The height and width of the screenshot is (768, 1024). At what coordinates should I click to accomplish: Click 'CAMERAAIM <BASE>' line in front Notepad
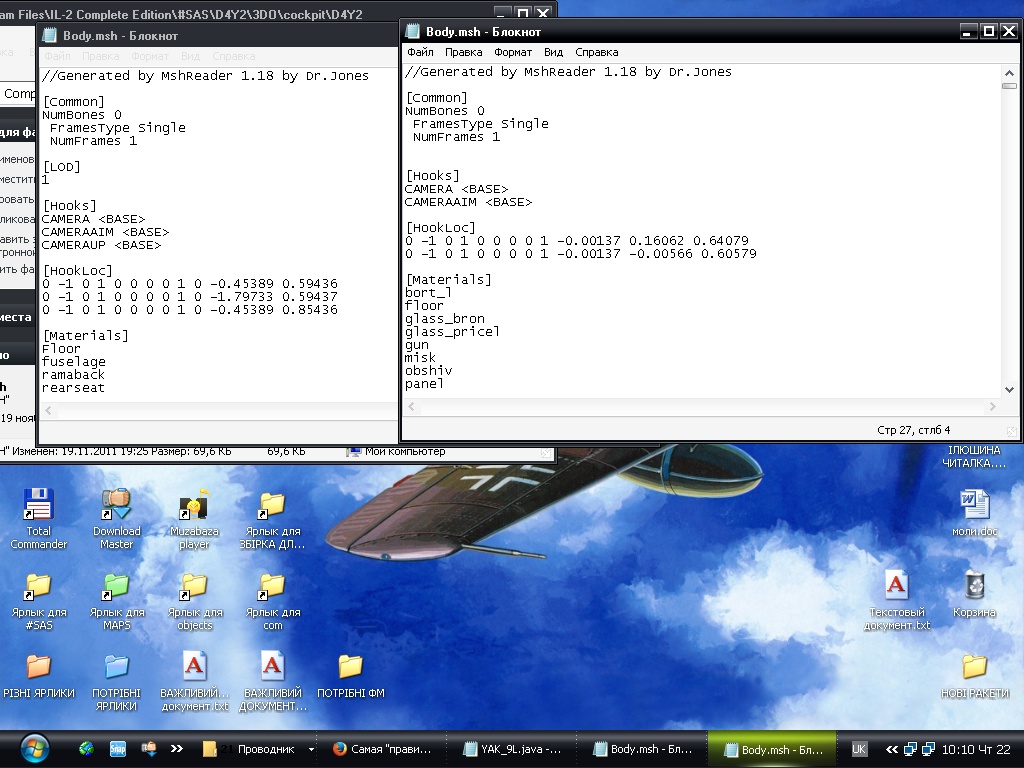468,202
